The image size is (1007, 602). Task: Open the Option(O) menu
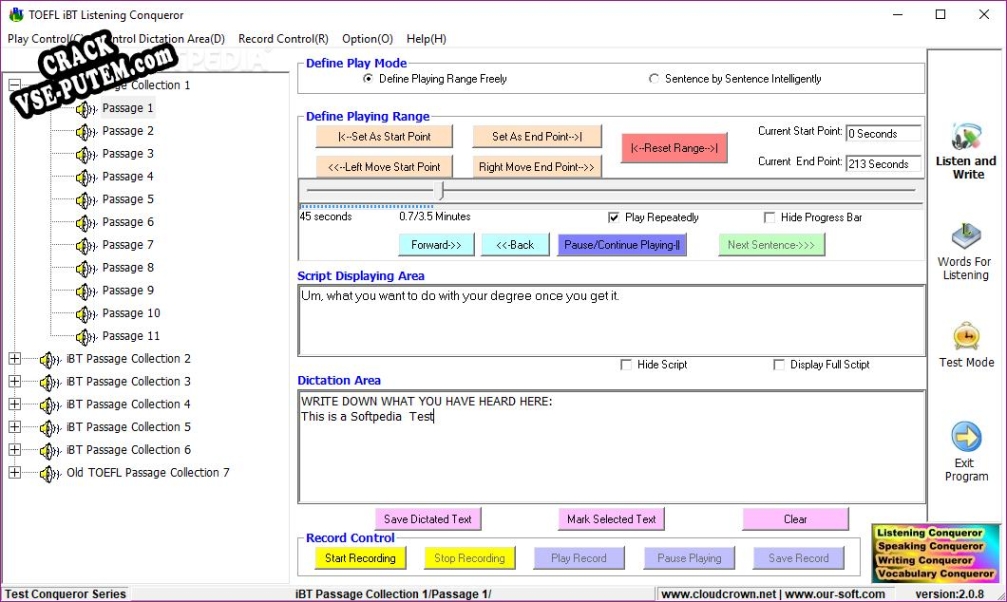(x=367, y=39)
